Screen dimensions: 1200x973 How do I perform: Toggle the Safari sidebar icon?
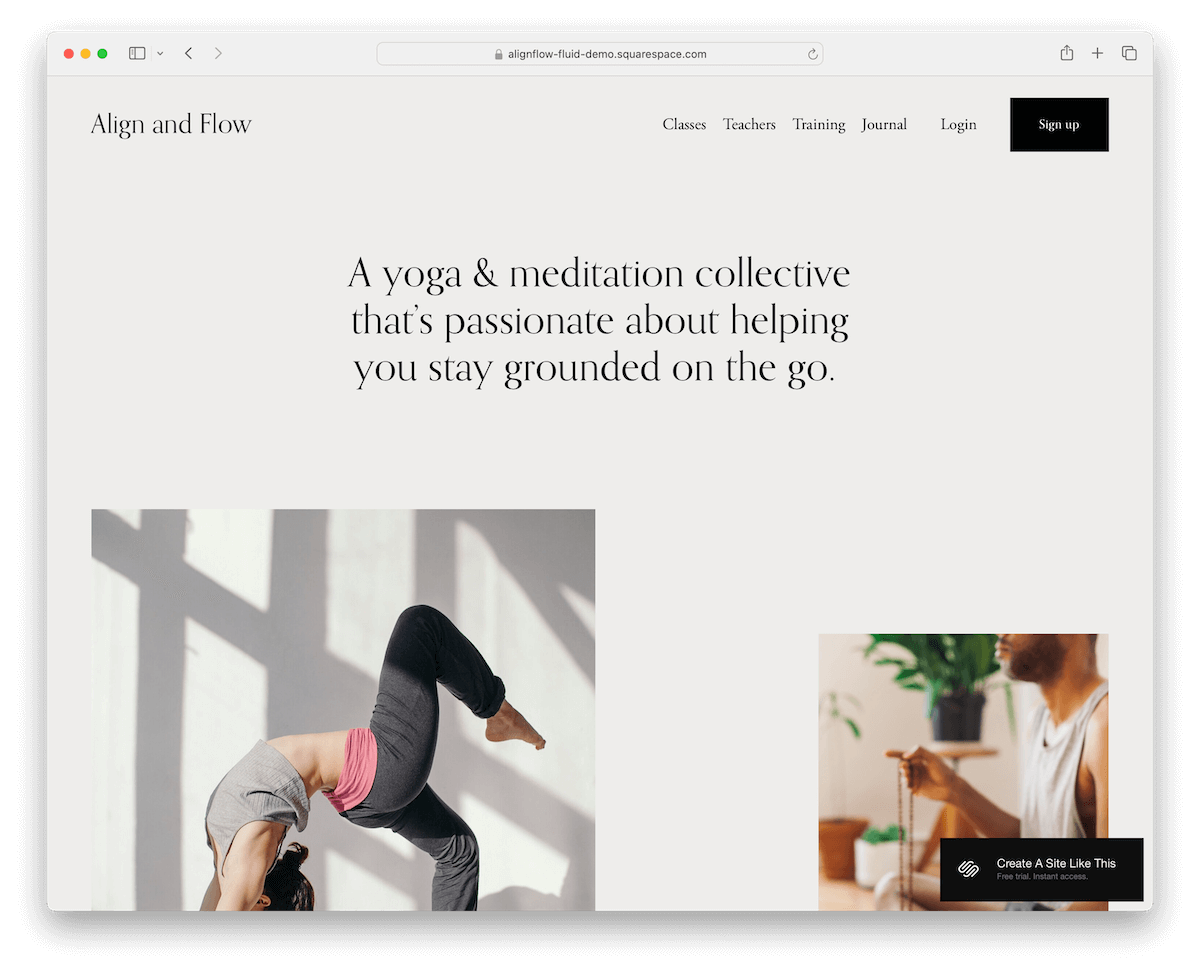137,53
